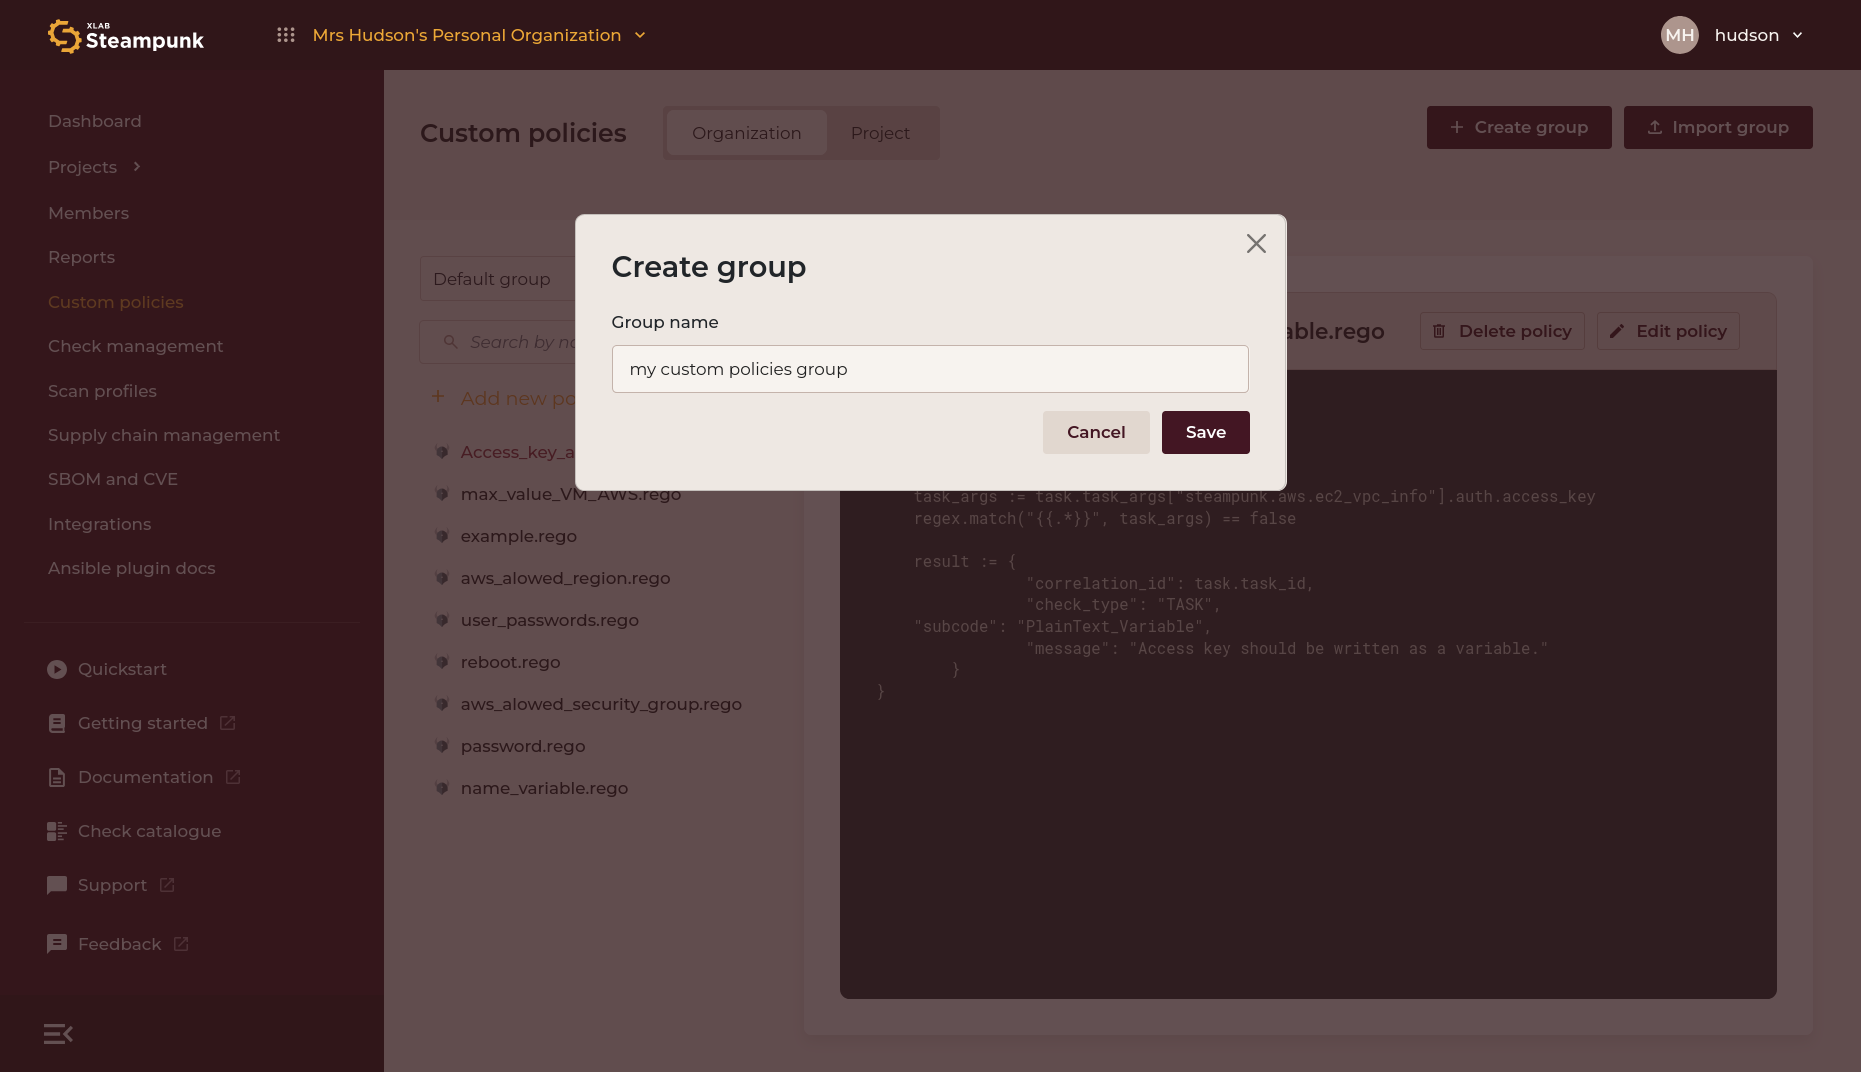The width and height of the screenshot is (1862, 1072).
Task: Click the Import group button
Action: tap(1718, 127)
